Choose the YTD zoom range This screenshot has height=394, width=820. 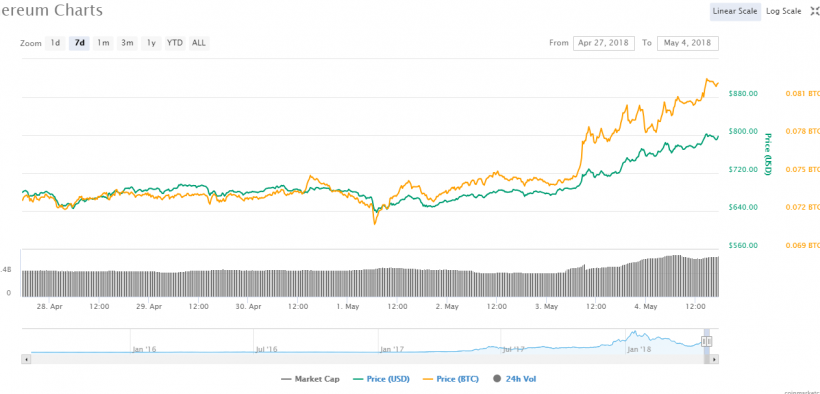(x=175, y=43)
